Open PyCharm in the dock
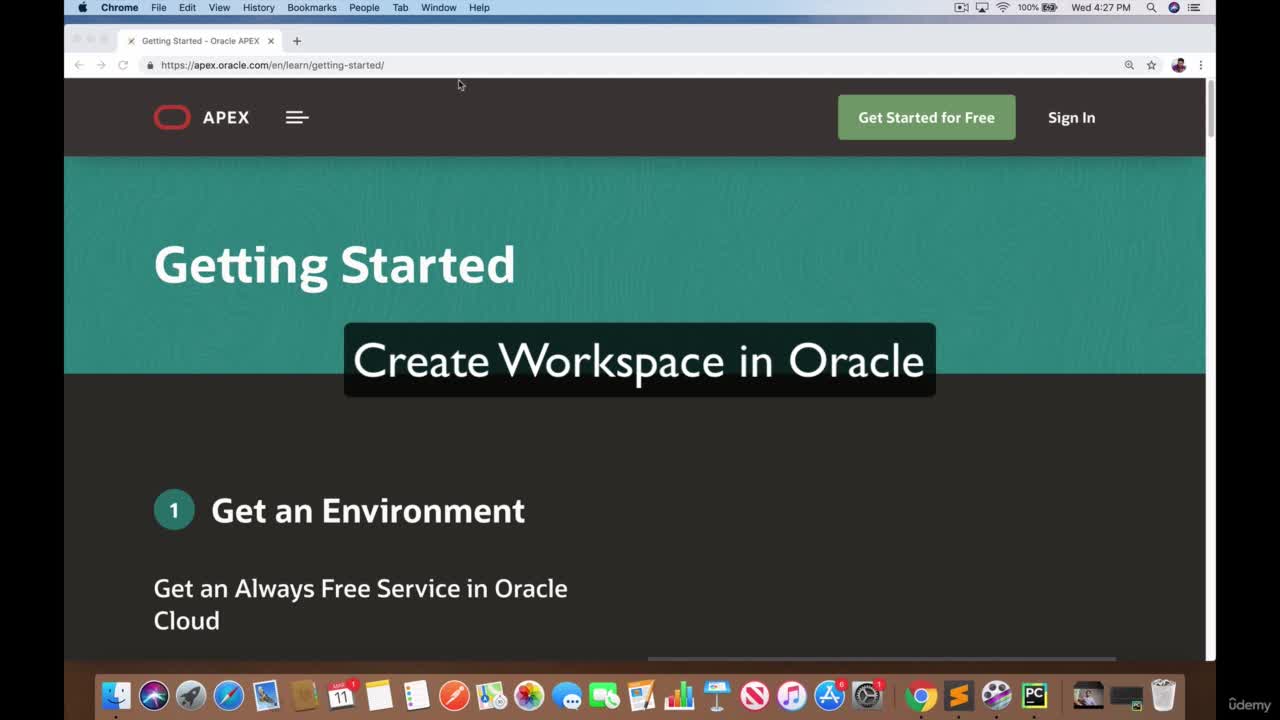Viewport: 1280px width, 720px height. [x=1034, y=695]
